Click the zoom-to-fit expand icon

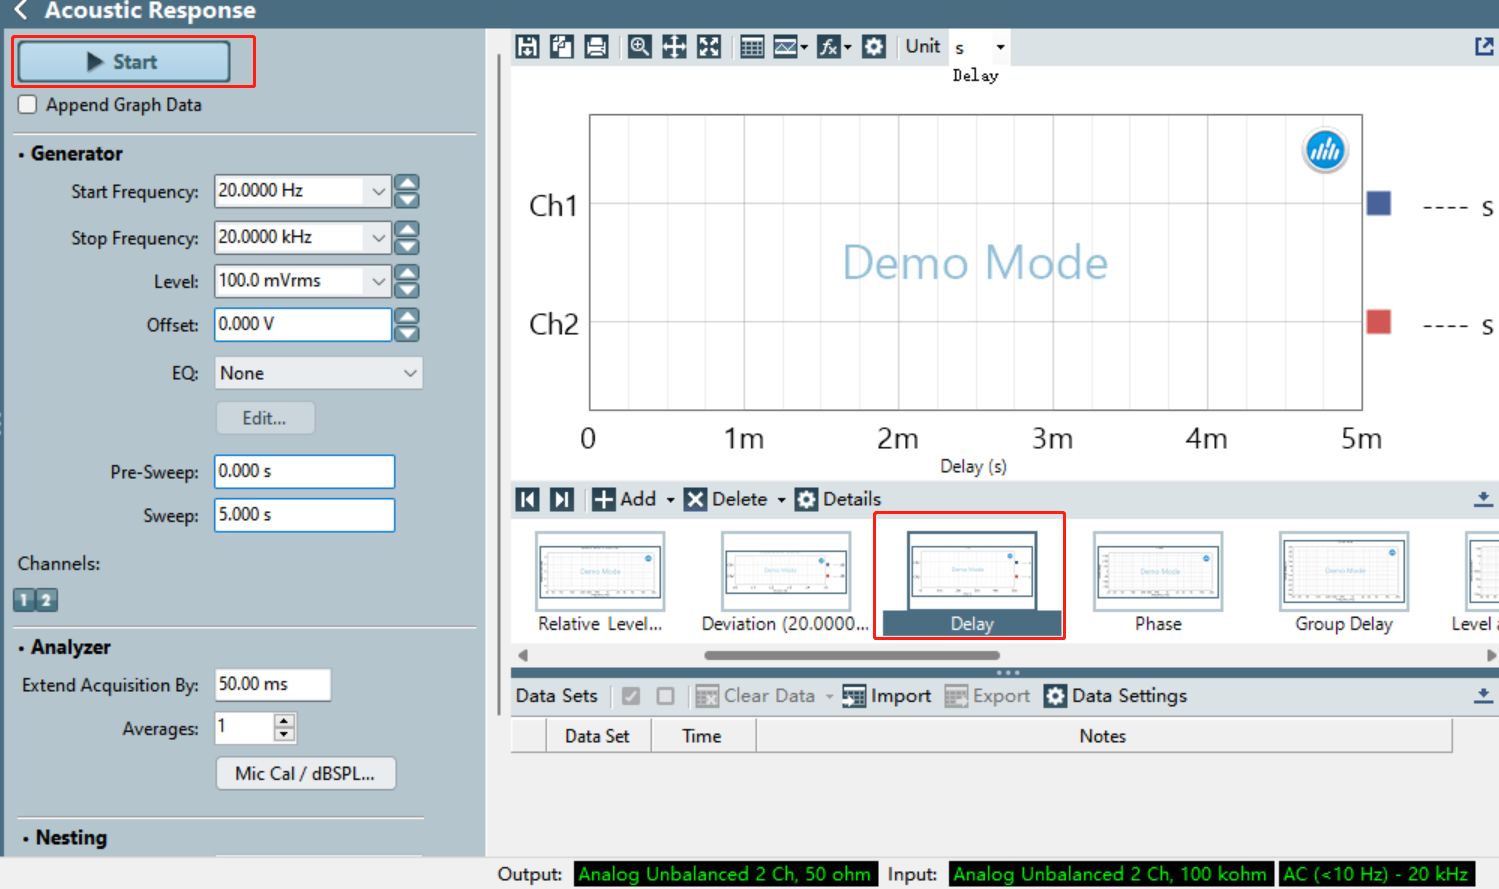tap(709, 46)
